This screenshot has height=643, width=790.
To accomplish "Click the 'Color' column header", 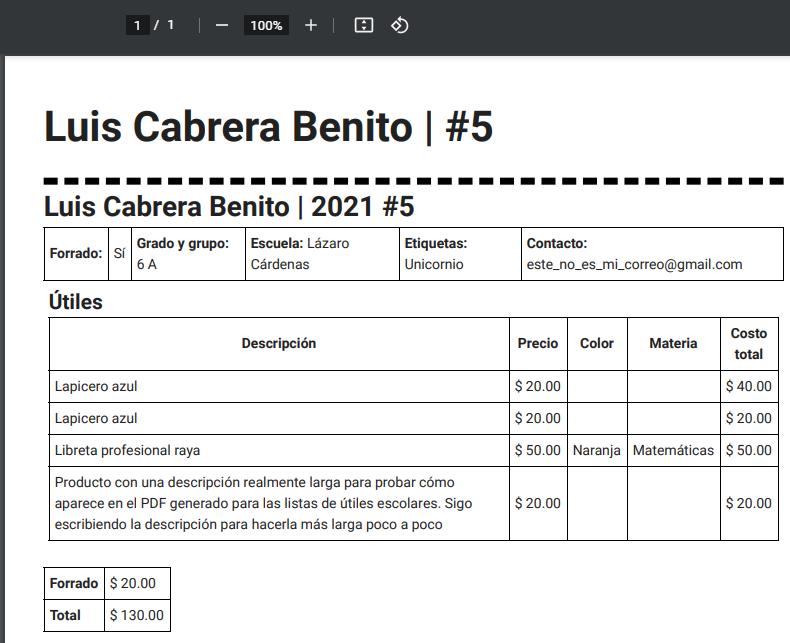I will tap(597, 344).
